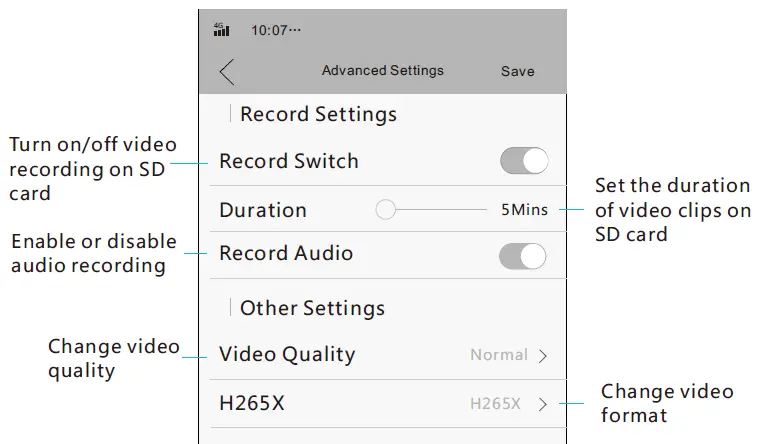
Task: Click the 5Mins duration value
Action: 524,210
